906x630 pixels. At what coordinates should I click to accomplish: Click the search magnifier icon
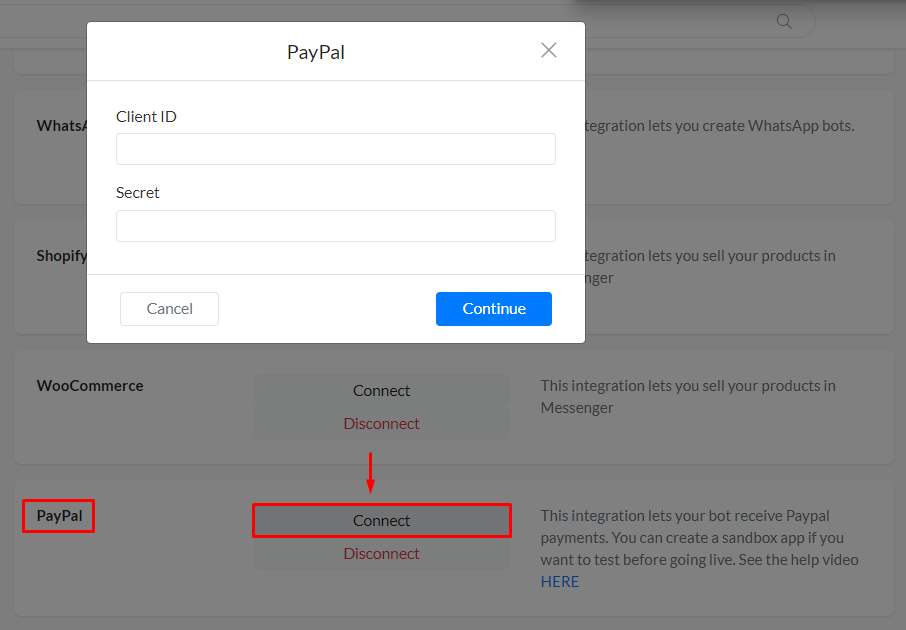click(x=784, y=21)
